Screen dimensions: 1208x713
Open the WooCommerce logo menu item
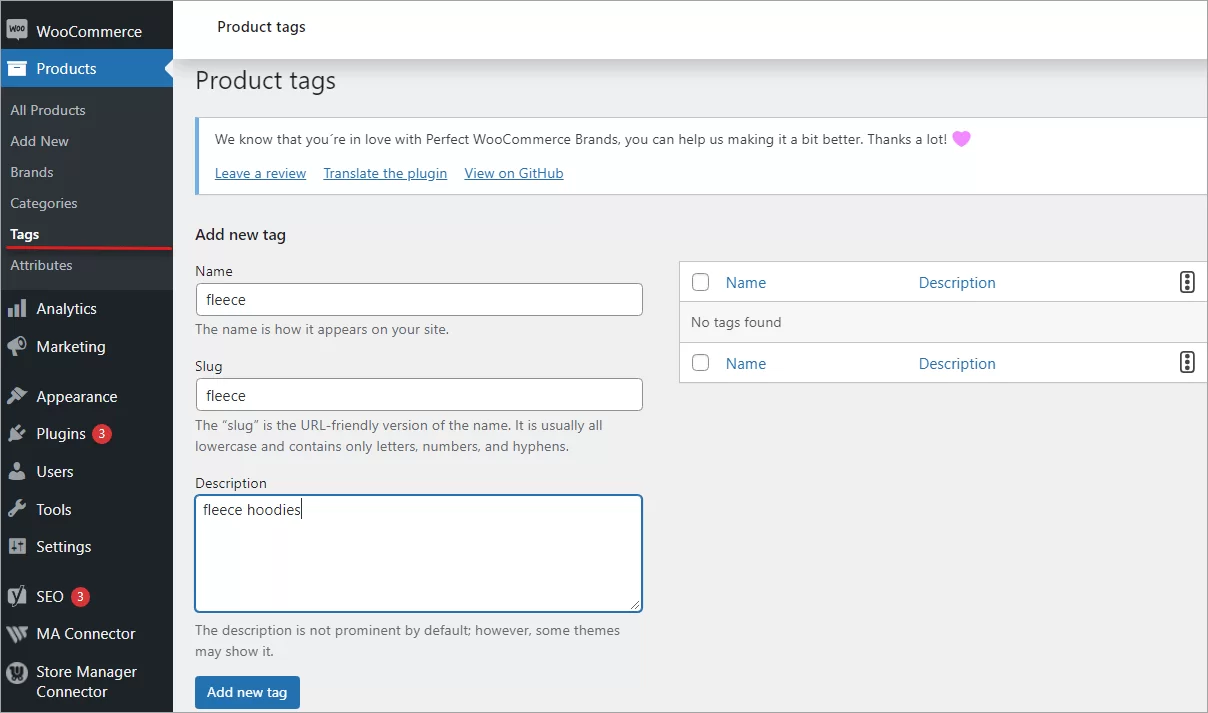(18, 30)
